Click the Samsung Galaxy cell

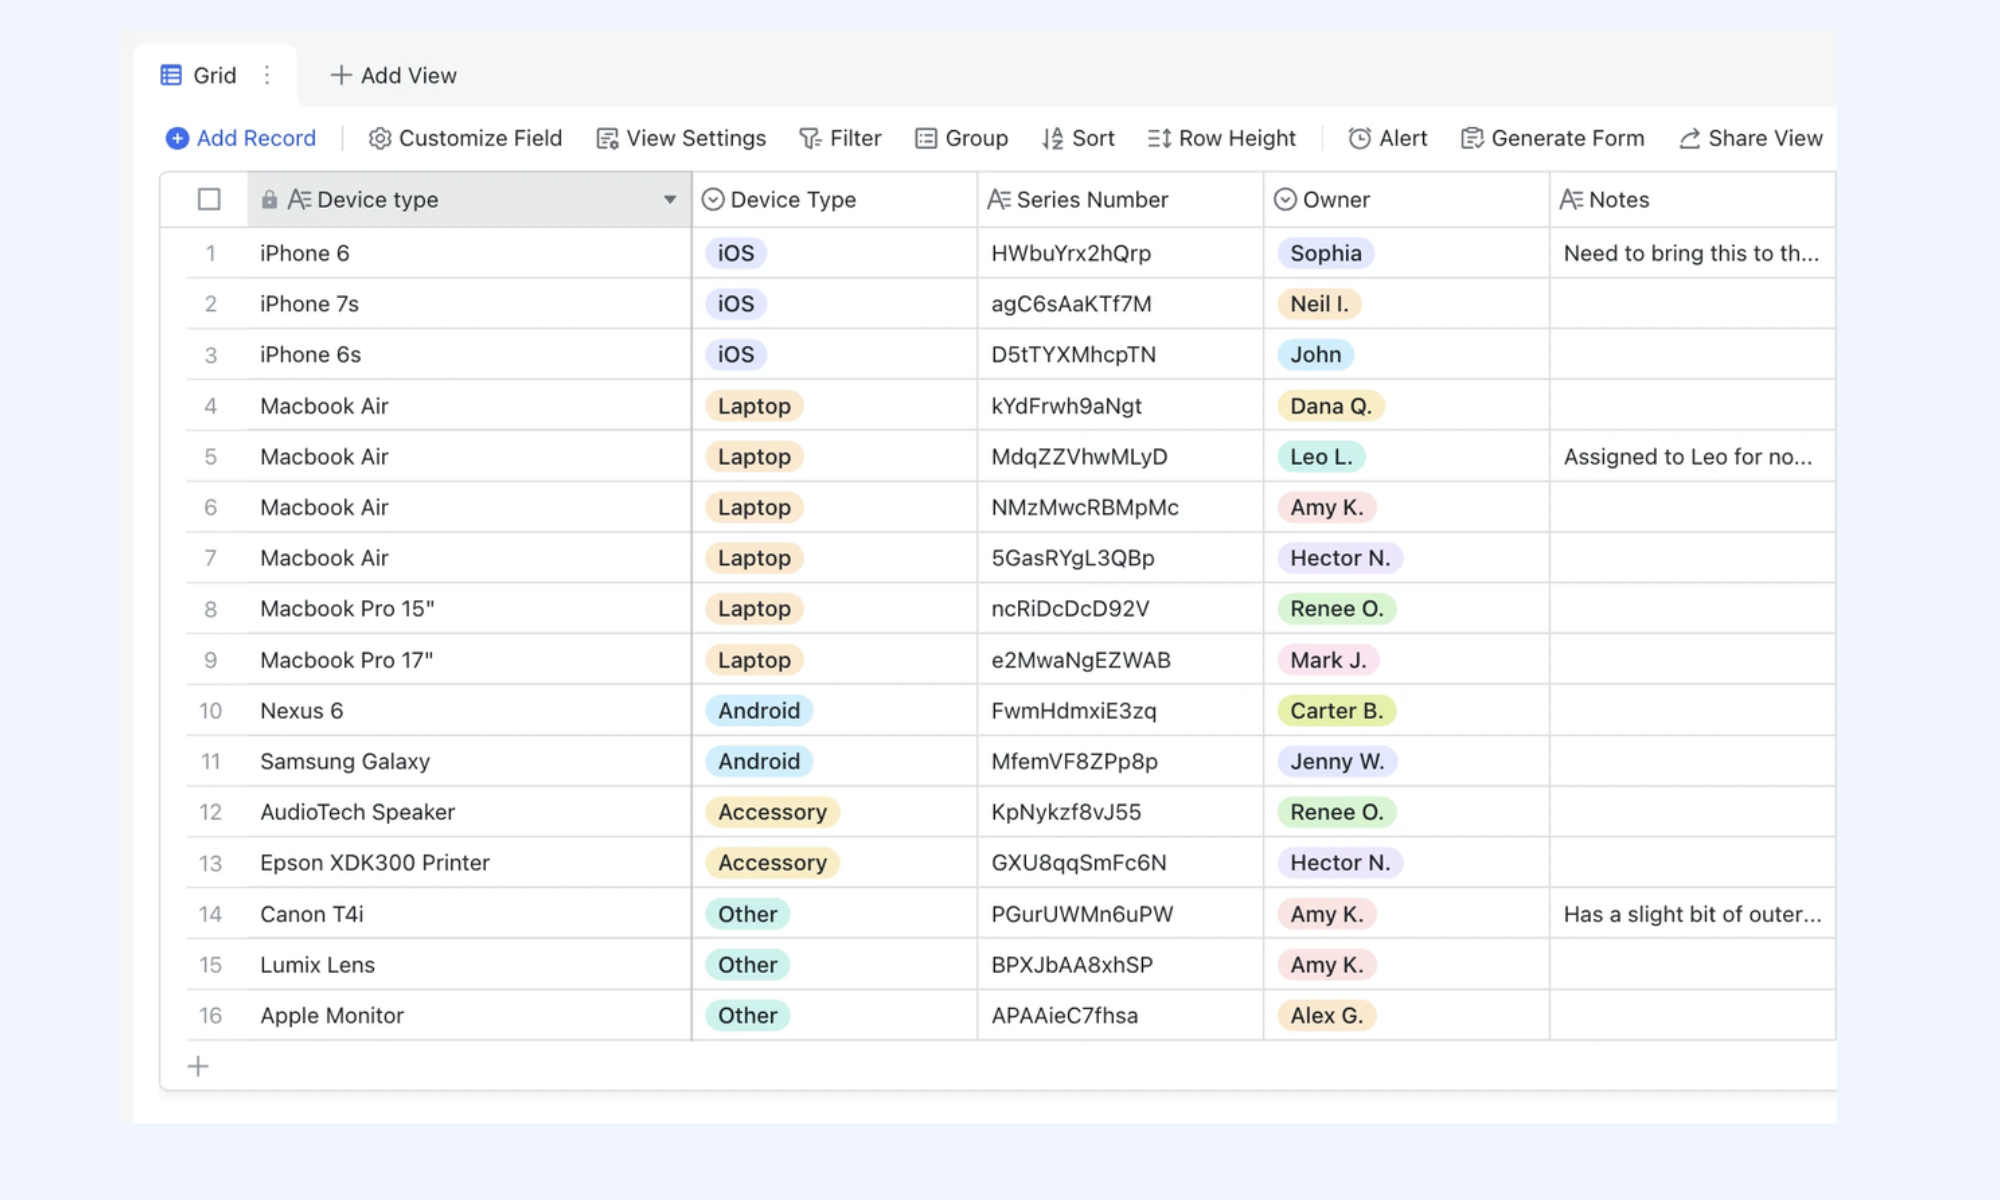click(470, 762)
